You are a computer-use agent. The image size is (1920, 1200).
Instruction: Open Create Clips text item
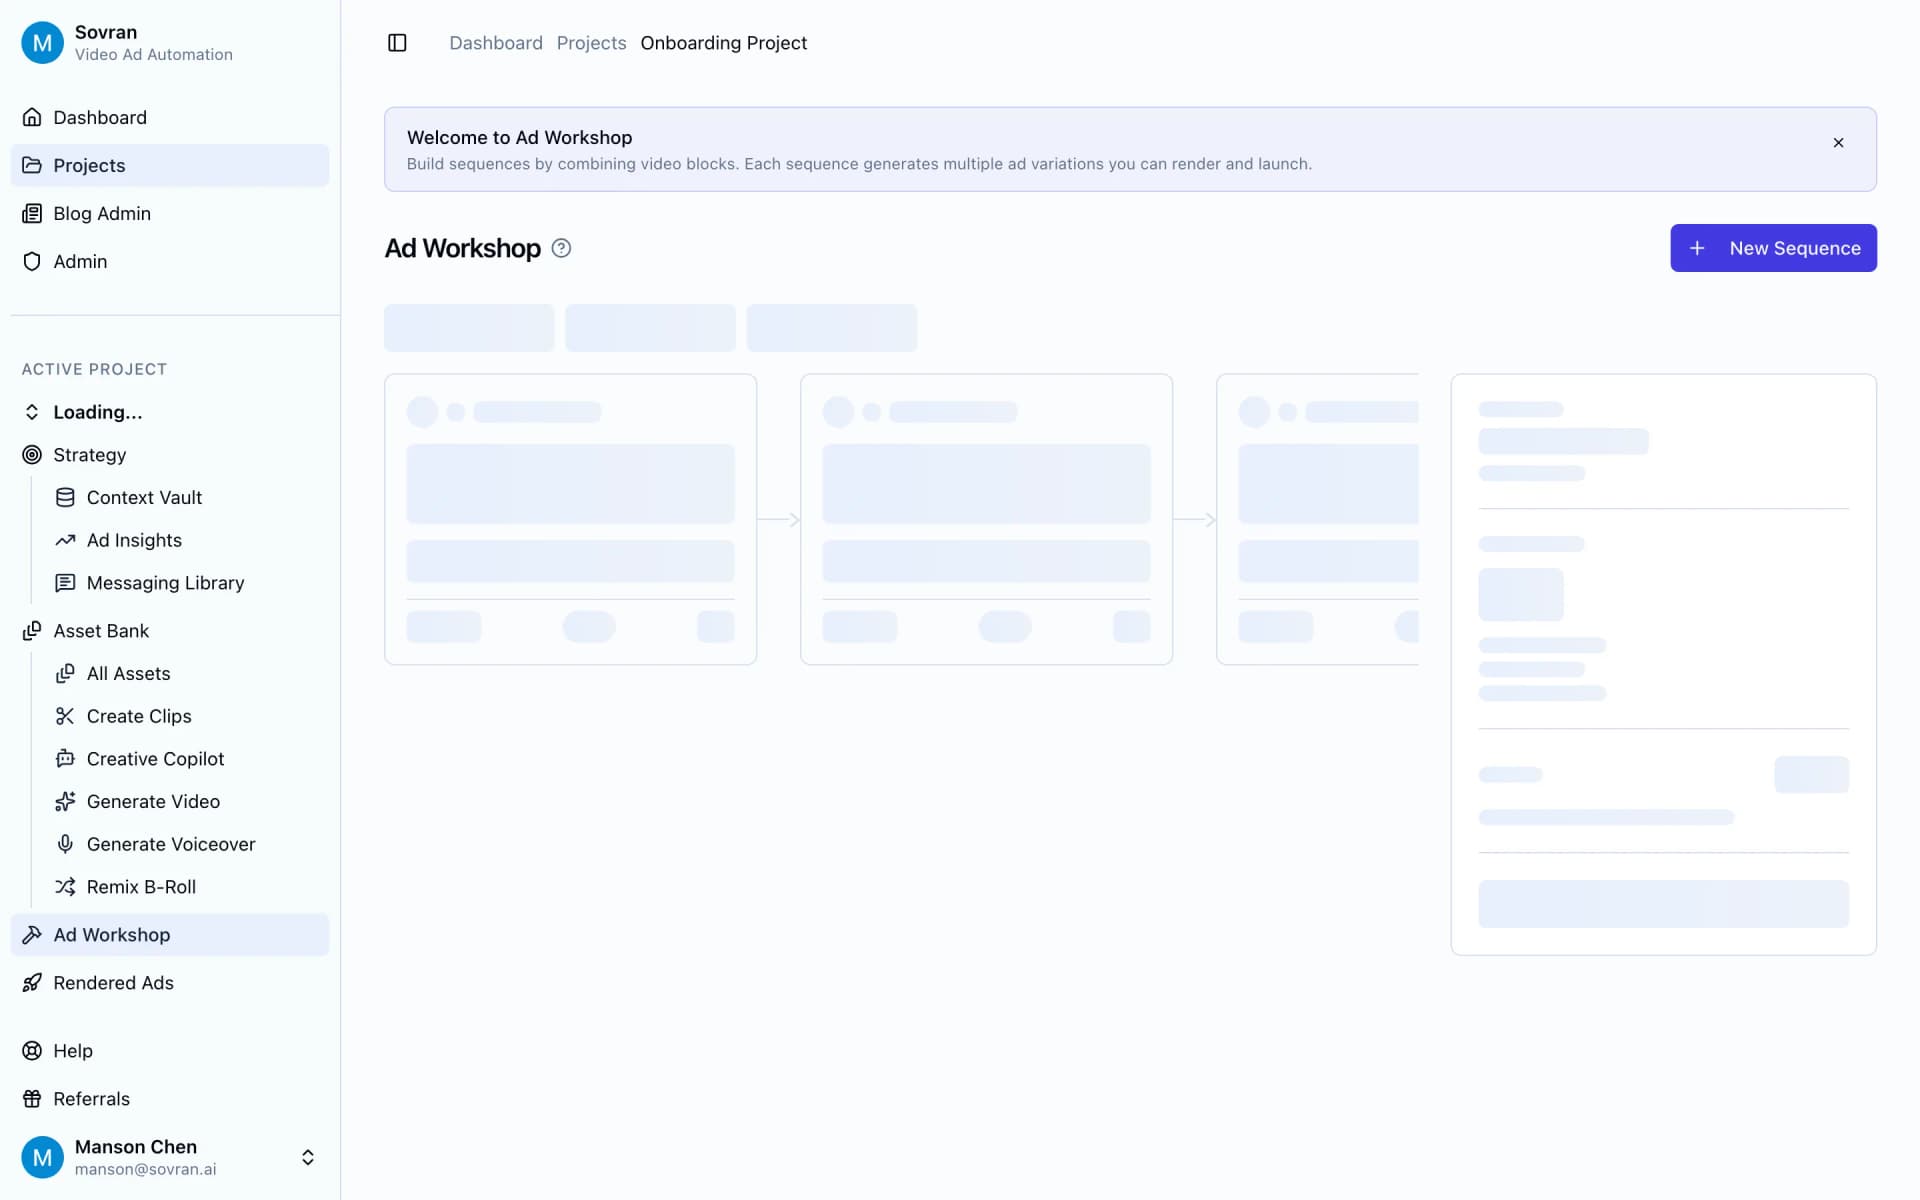pos(139,716)
